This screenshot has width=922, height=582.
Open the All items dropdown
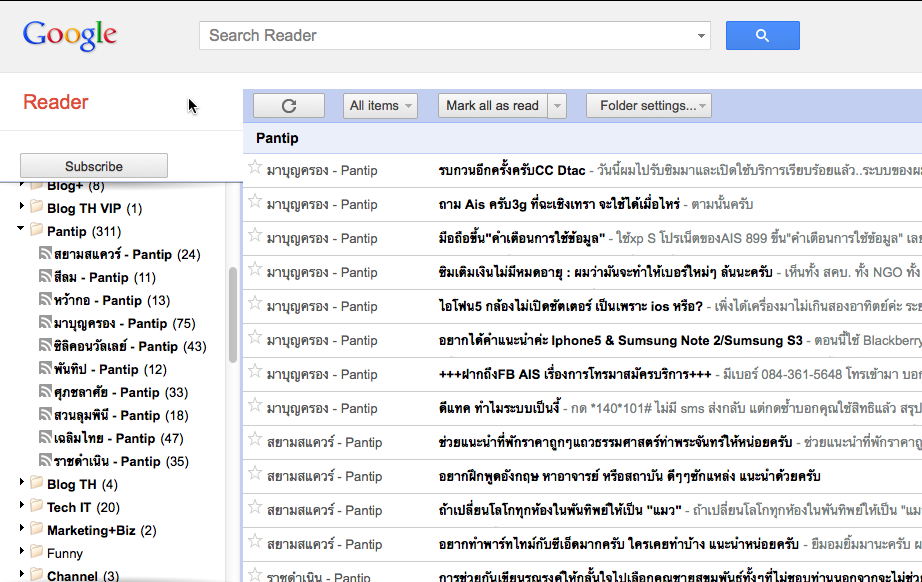tap(380, 106)
